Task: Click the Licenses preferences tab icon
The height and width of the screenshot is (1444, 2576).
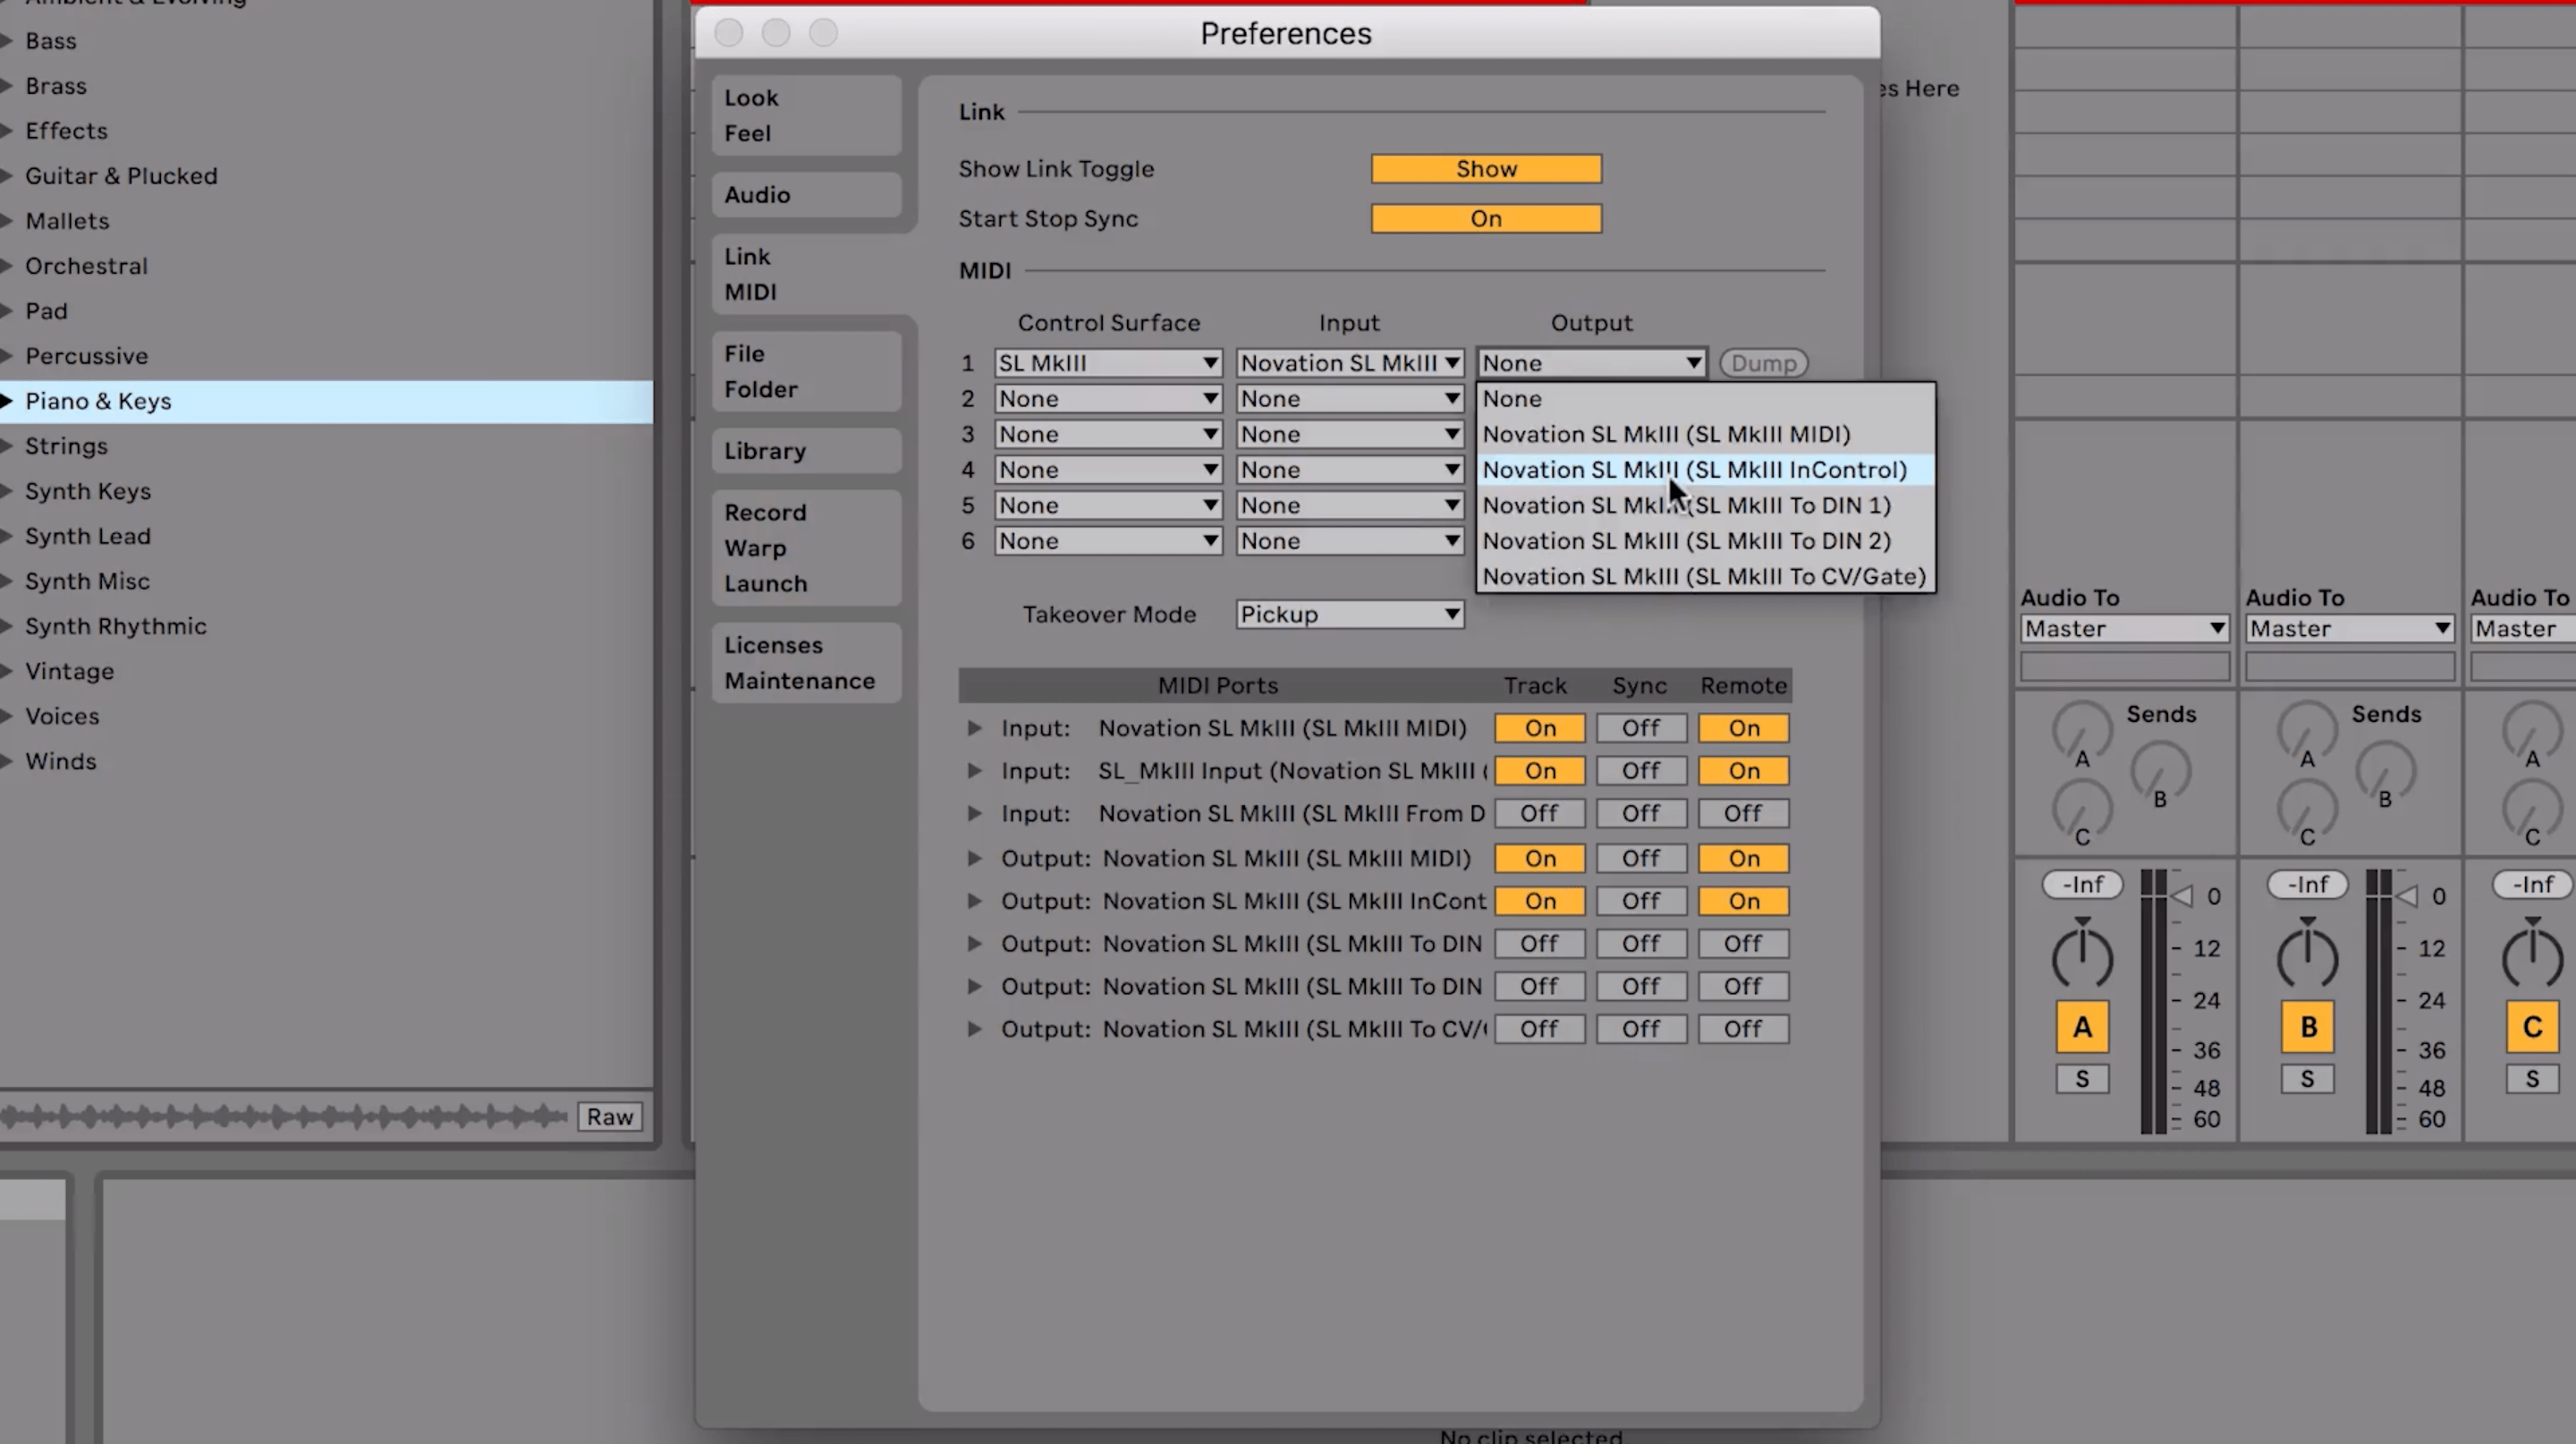Action: pos(773,644)
